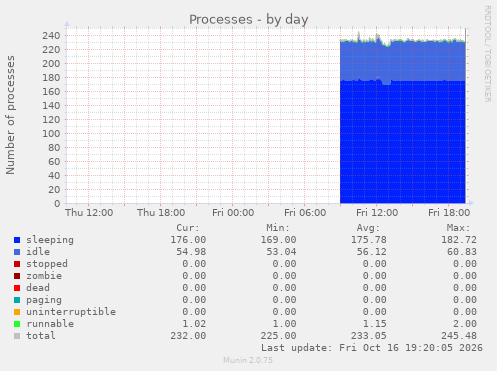Click the uninterruptible legend color swatch
This screenshot has height=371, width=497.
(x=17, y=312)
